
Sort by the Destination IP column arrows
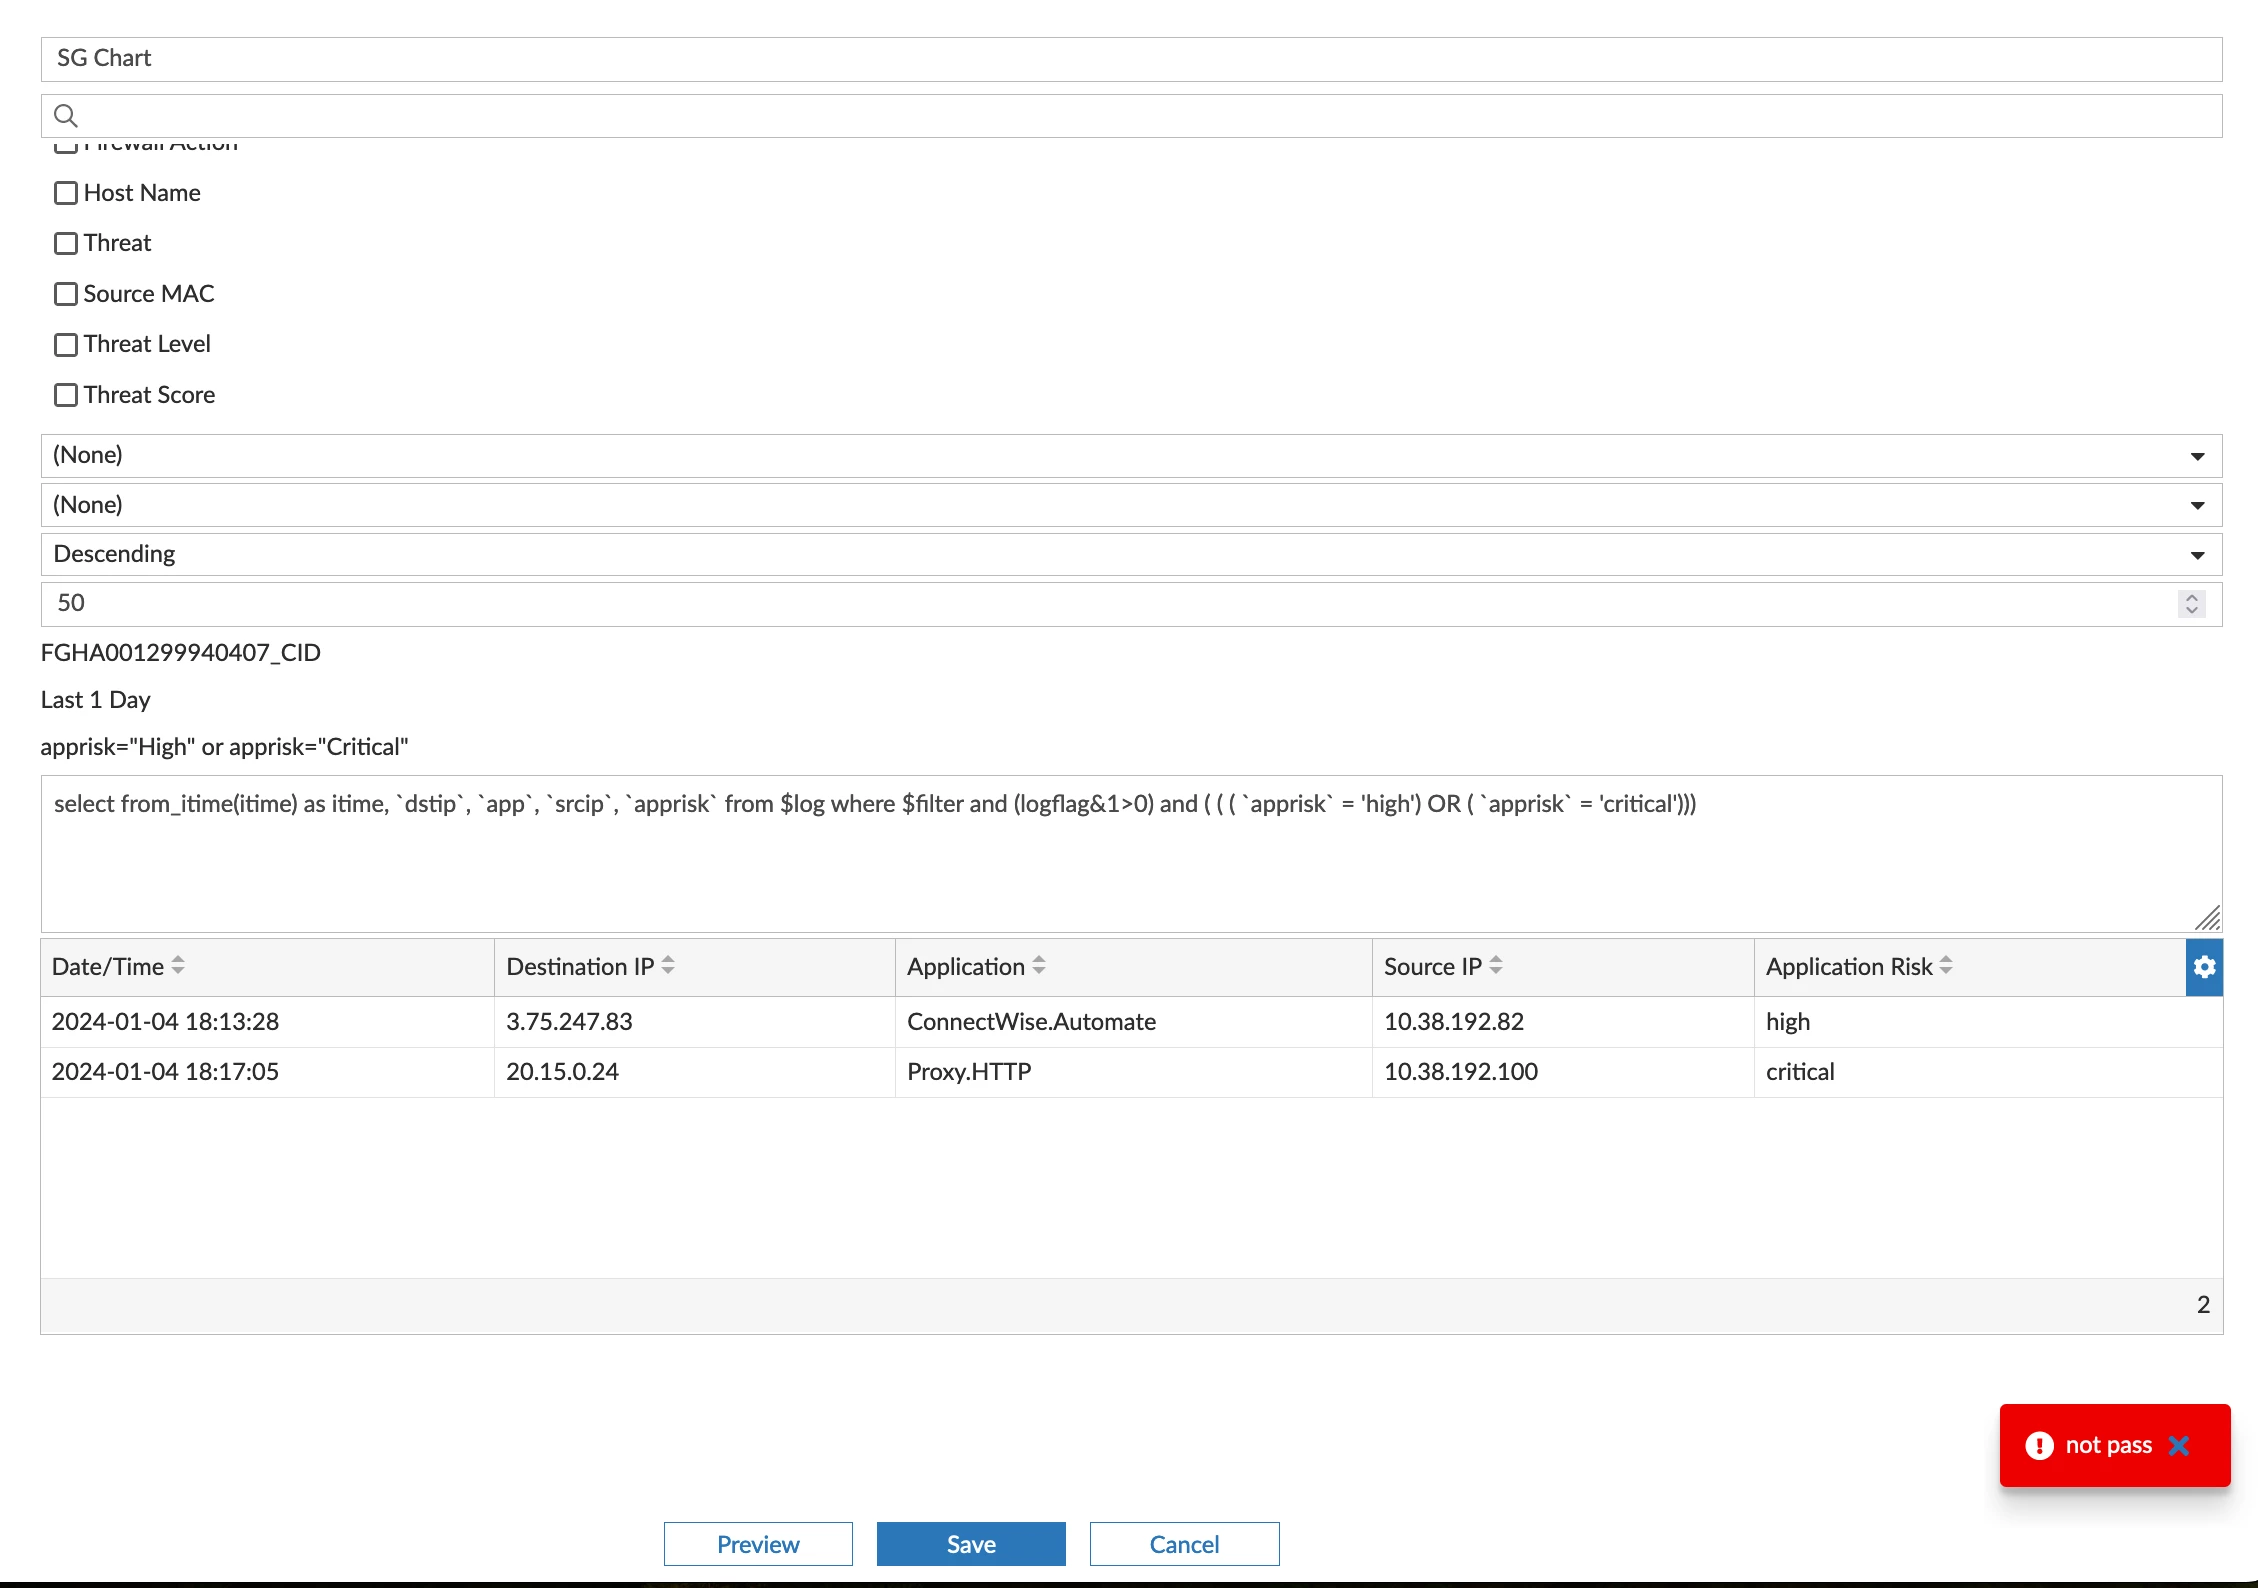(668, 966)
